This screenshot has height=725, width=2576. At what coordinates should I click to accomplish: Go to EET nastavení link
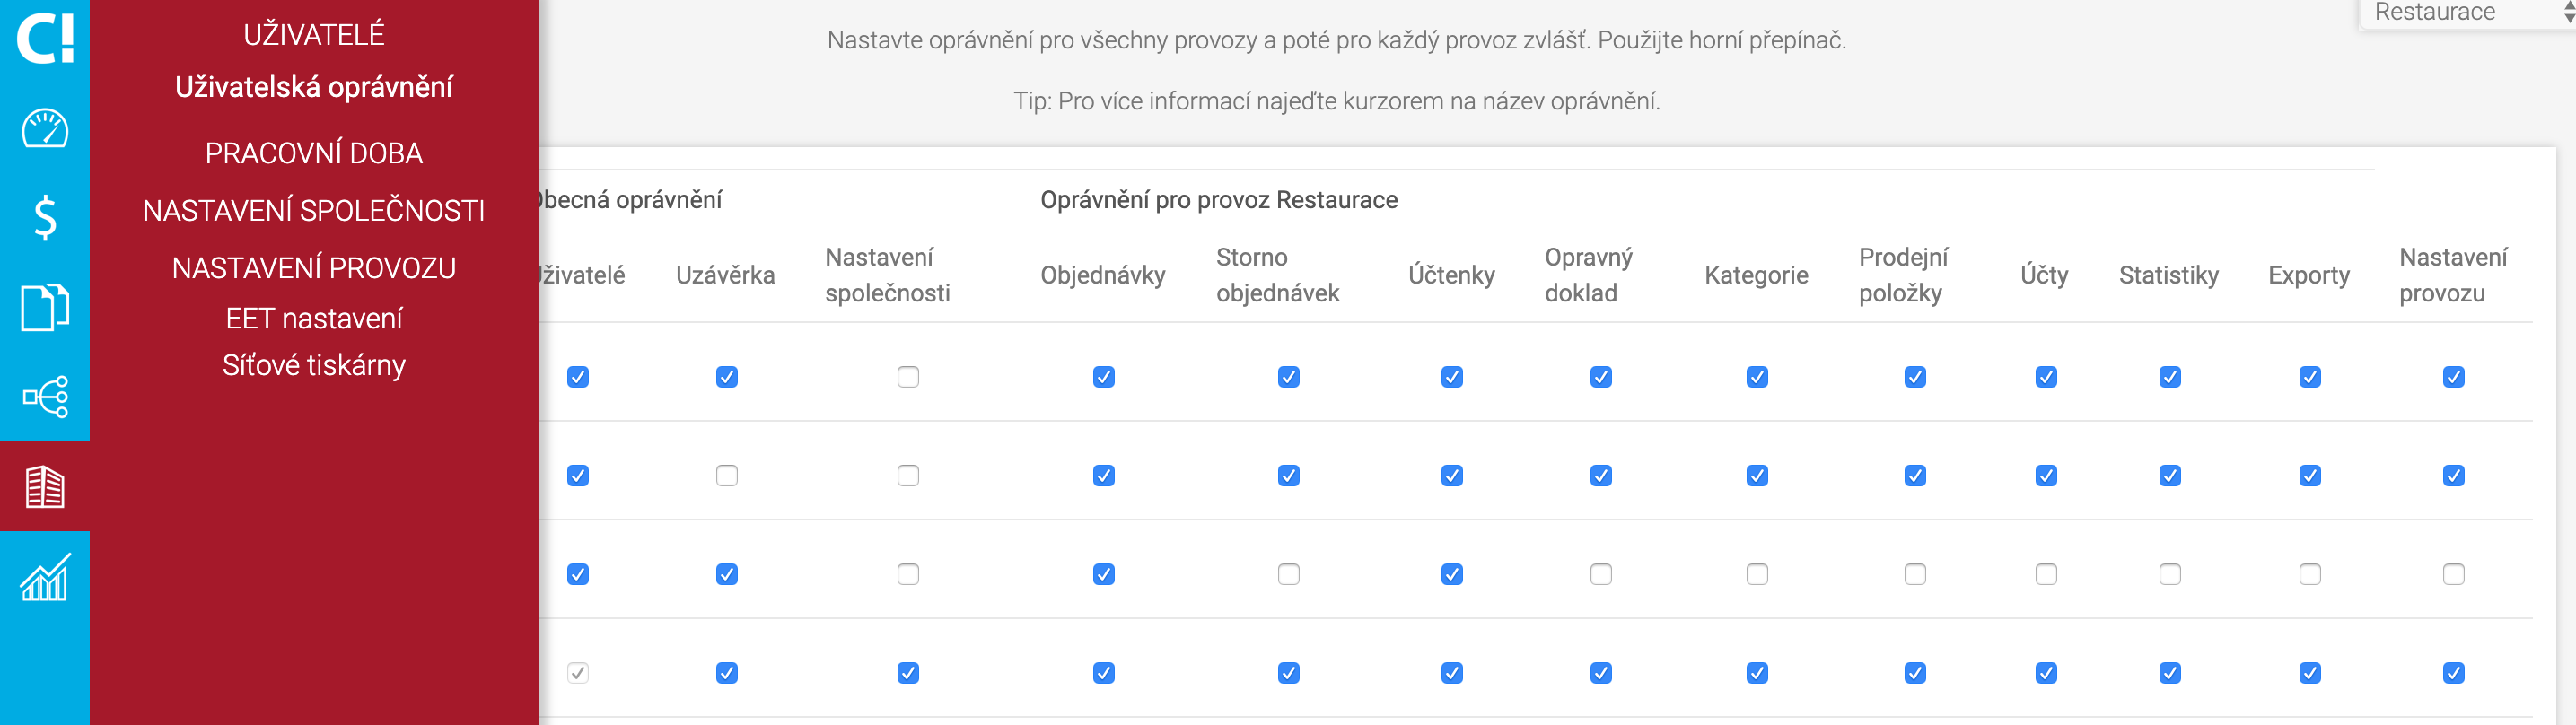[x=314, y=319]
